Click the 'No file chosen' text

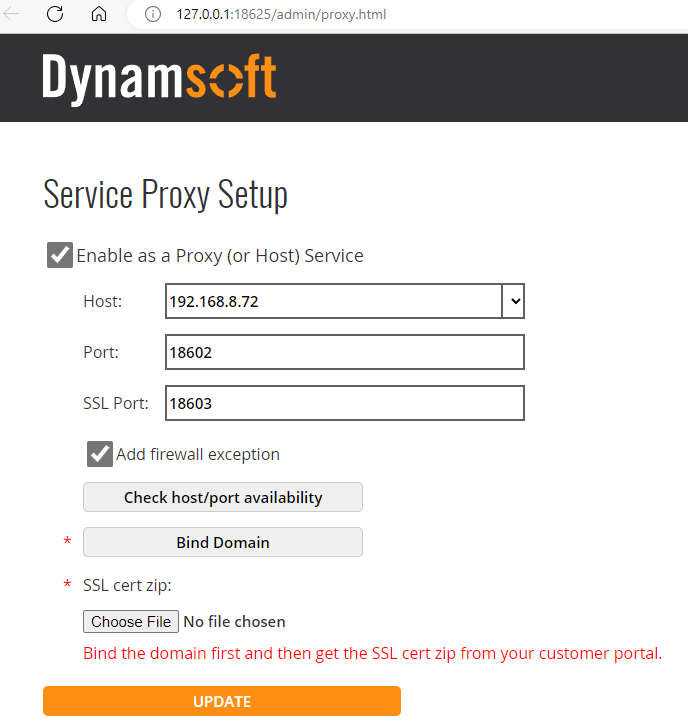pos(235,622)
